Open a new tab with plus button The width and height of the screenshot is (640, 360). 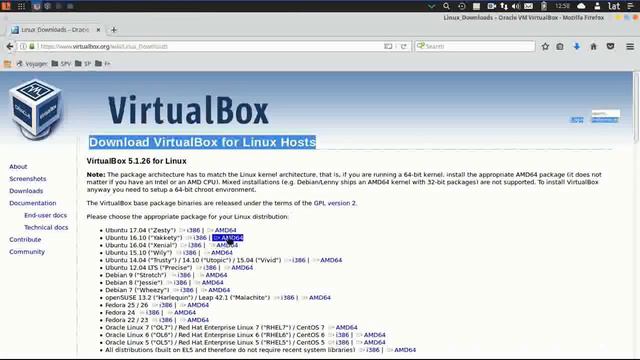(x=114, y=30)
